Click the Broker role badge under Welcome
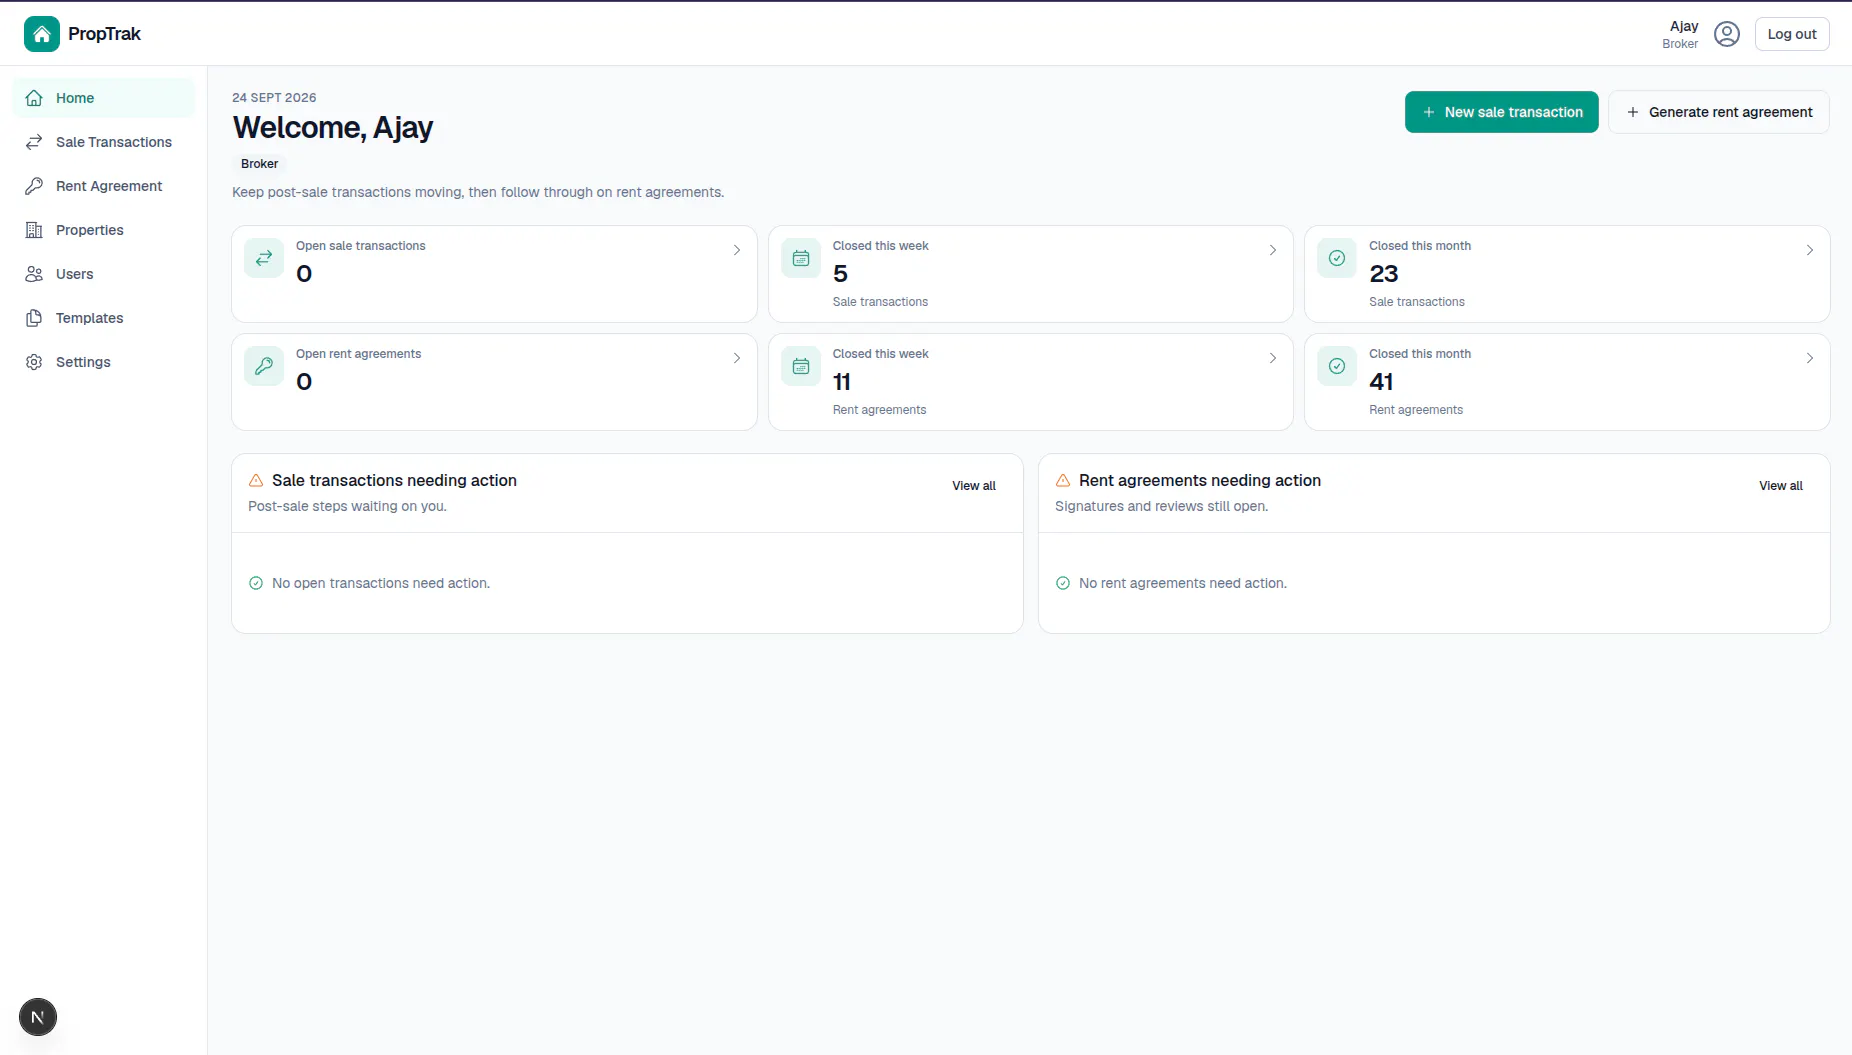This screenshot has height=1055, width=1852. coord(260,164)
